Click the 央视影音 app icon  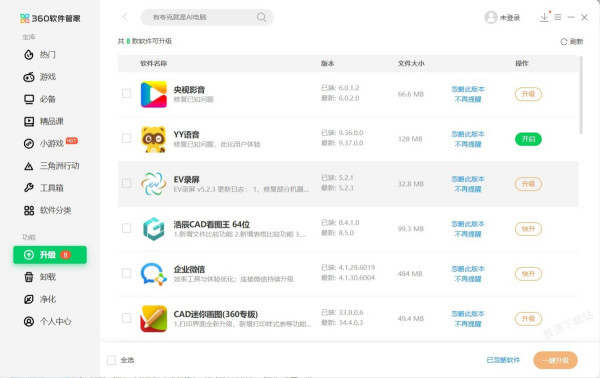[x=153, y=94]
